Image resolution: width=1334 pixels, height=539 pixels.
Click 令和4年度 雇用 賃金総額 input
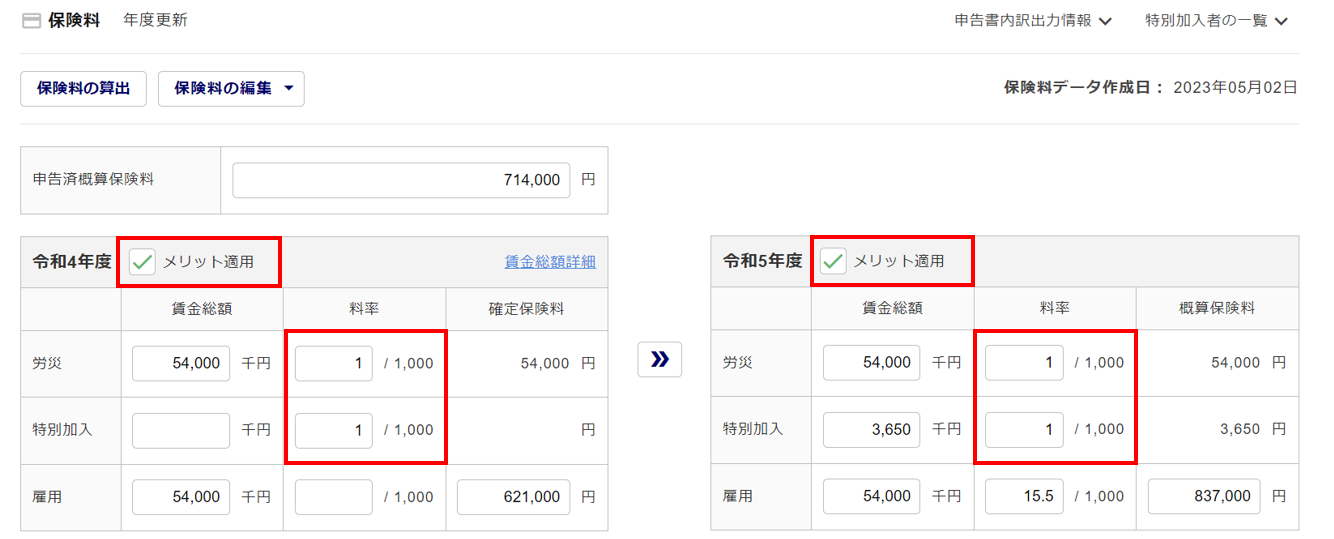[x=181, y=497]
